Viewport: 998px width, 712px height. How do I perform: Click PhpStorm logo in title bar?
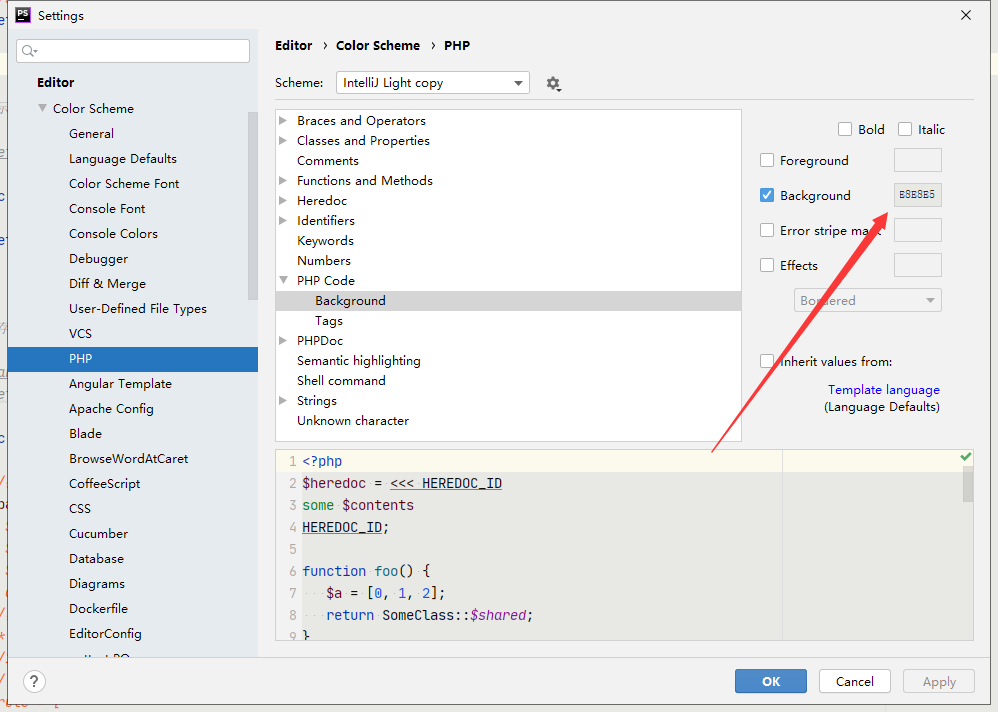23,15
